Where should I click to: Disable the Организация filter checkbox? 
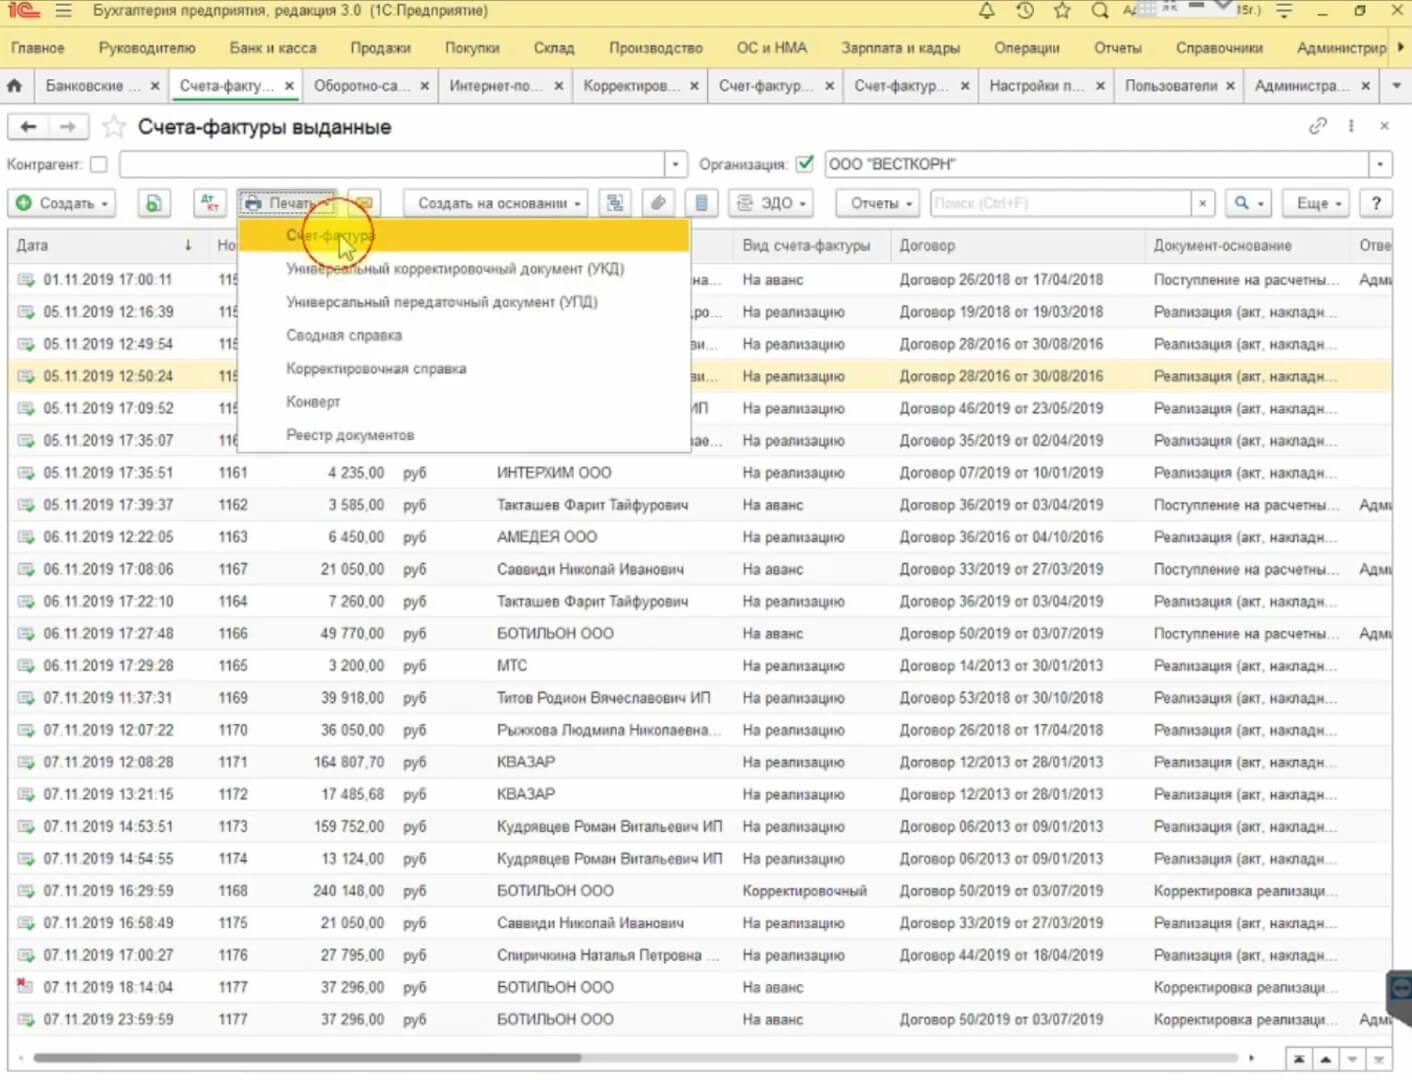coord(805,163)
